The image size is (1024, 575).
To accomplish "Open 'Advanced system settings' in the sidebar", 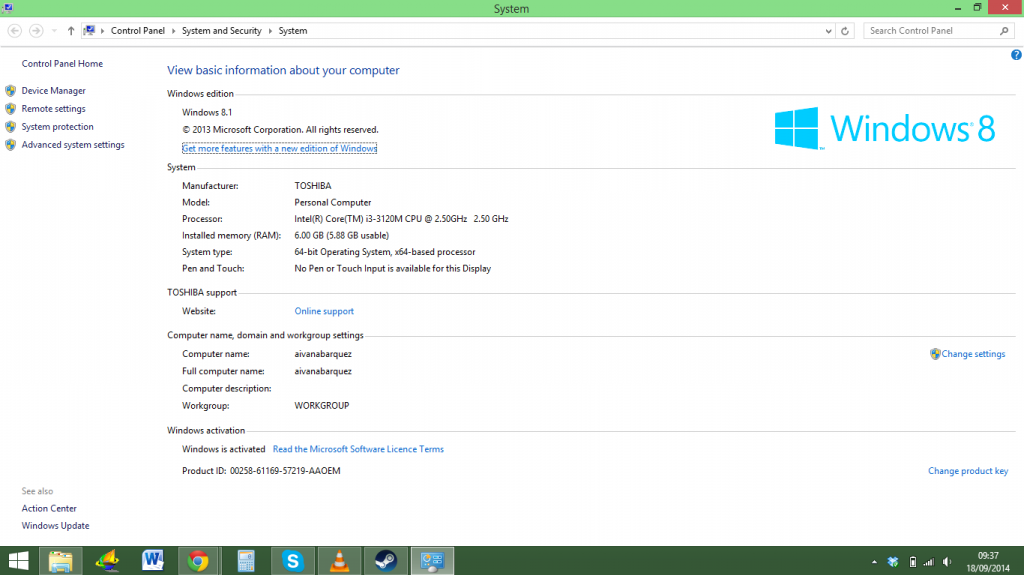I will click(x=73, y=145).
